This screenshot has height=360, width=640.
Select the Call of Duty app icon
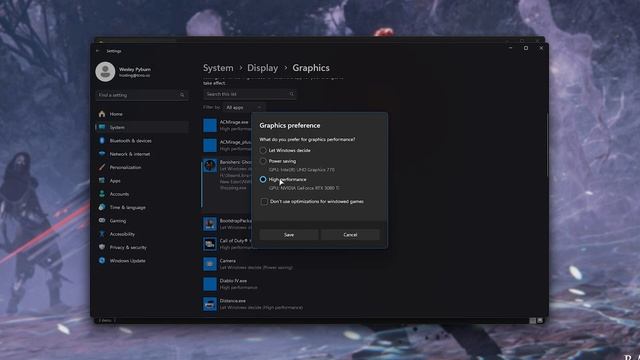(x=210, y=244)
